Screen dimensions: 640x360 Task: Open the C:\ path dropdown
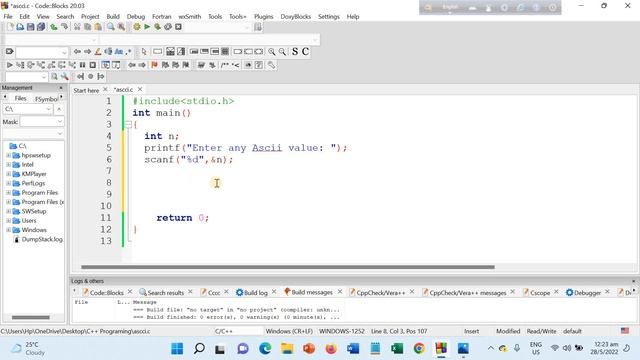pos(49,109)
